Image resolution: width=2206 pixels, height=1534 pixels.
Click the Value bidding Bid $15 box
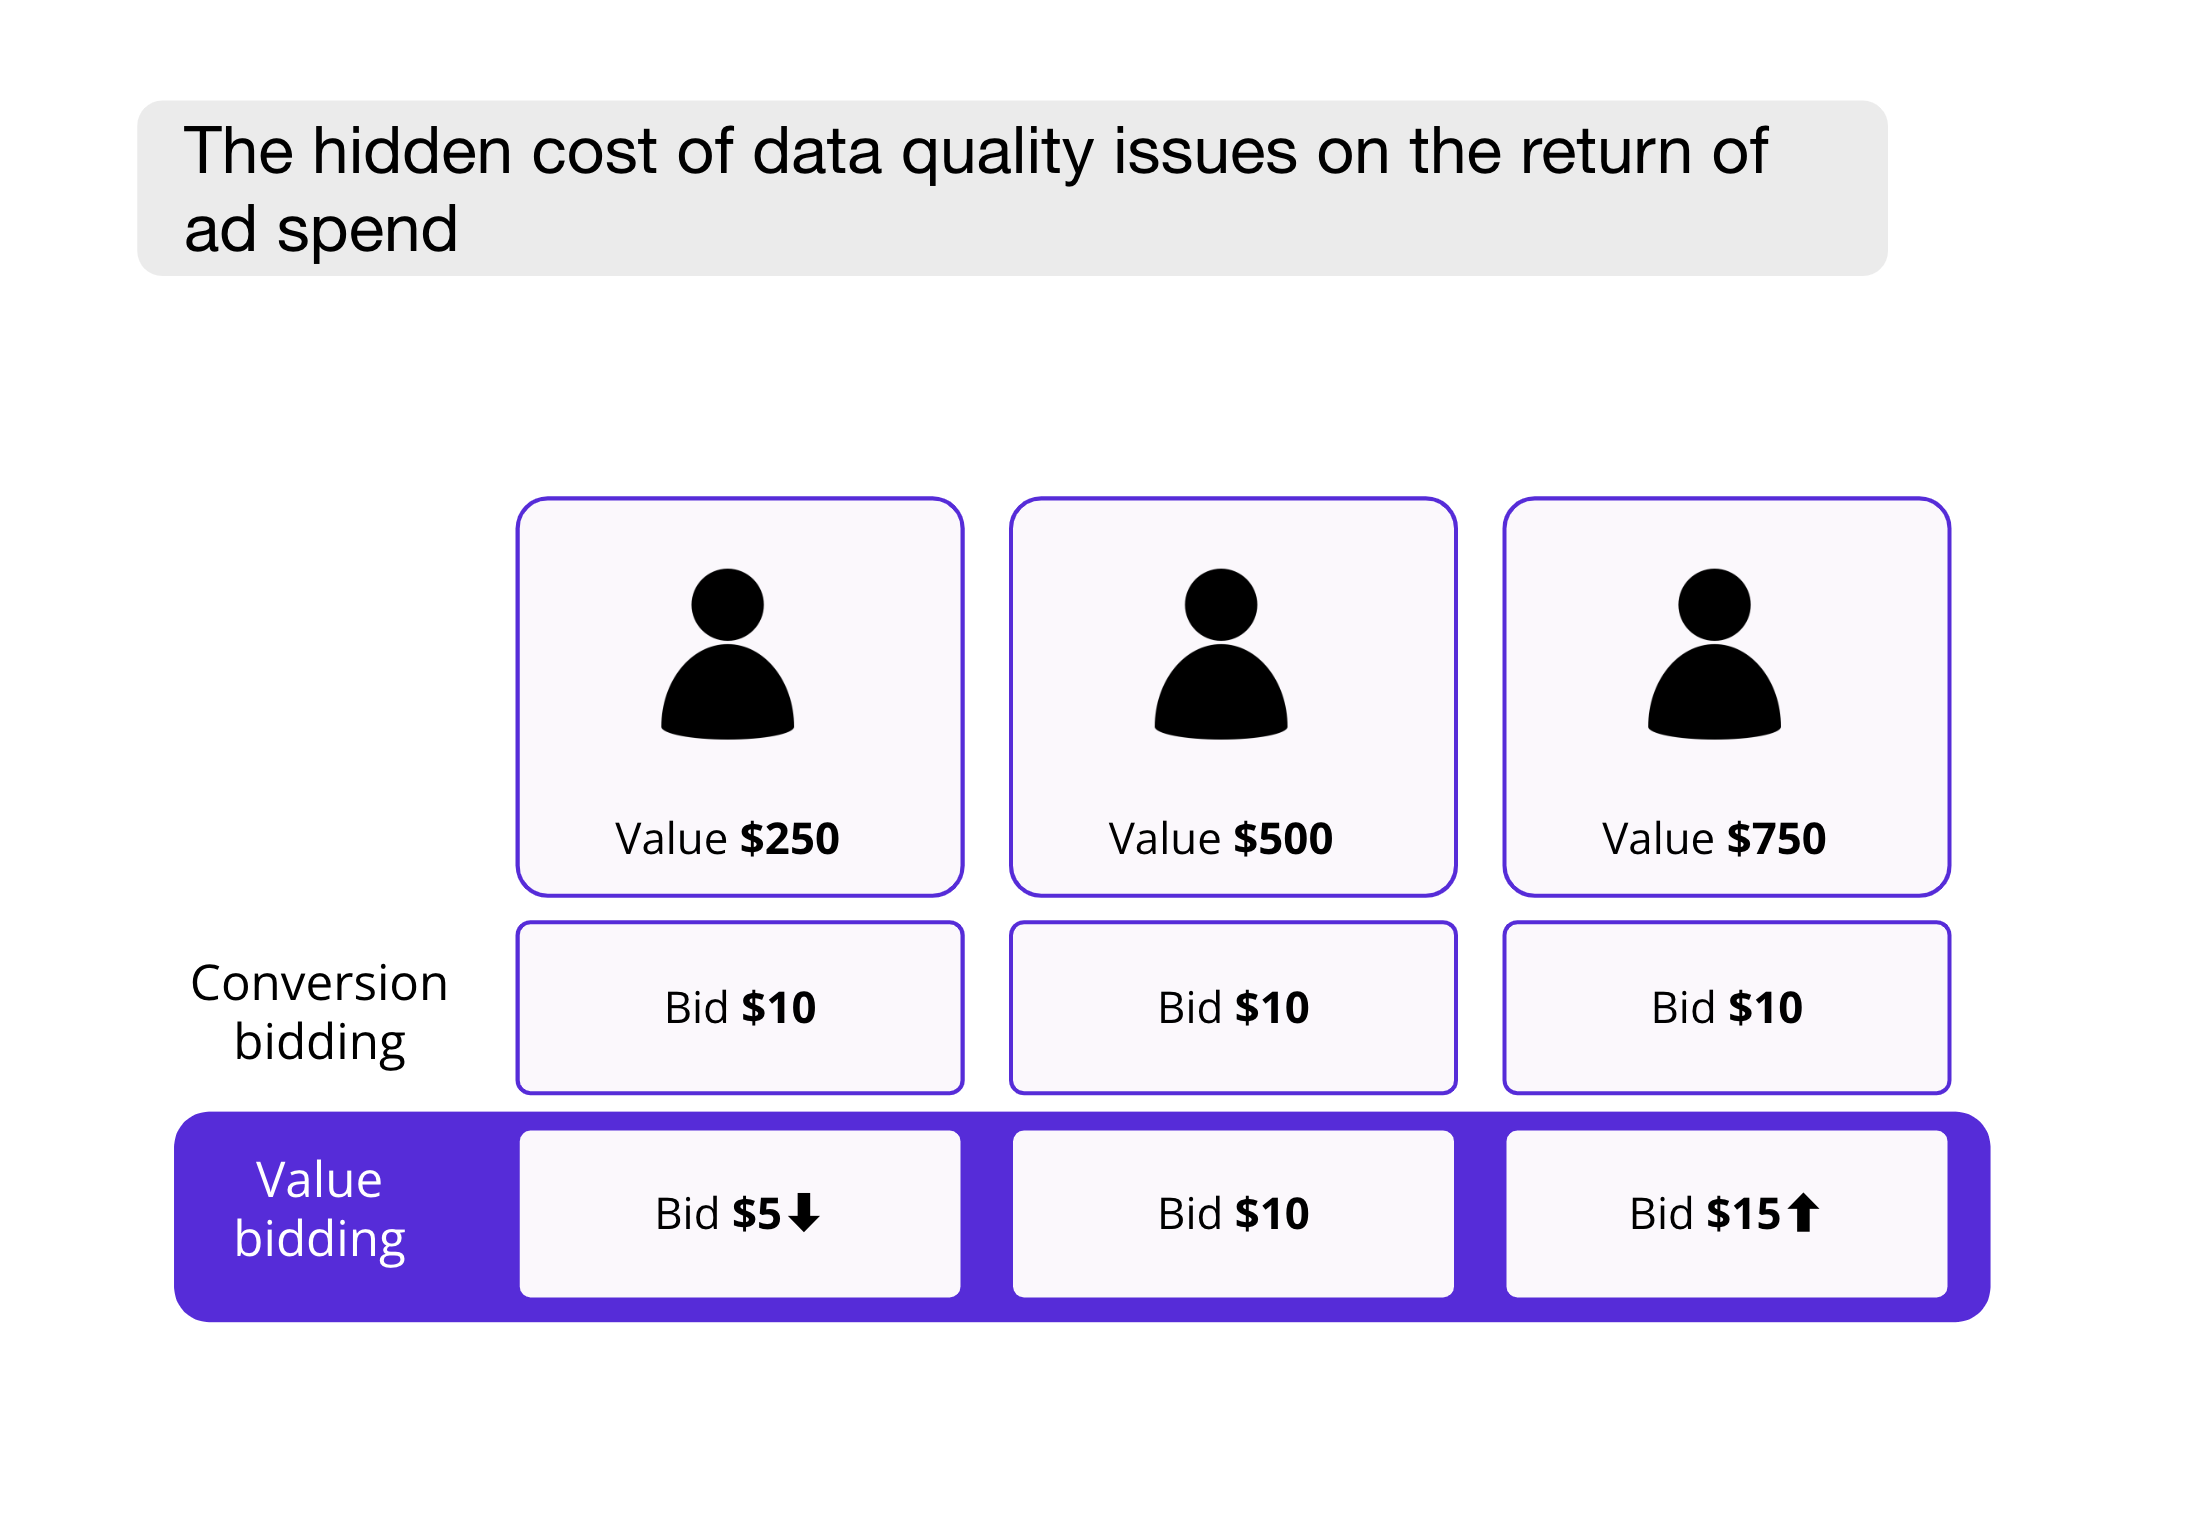pos(1727,1213)
